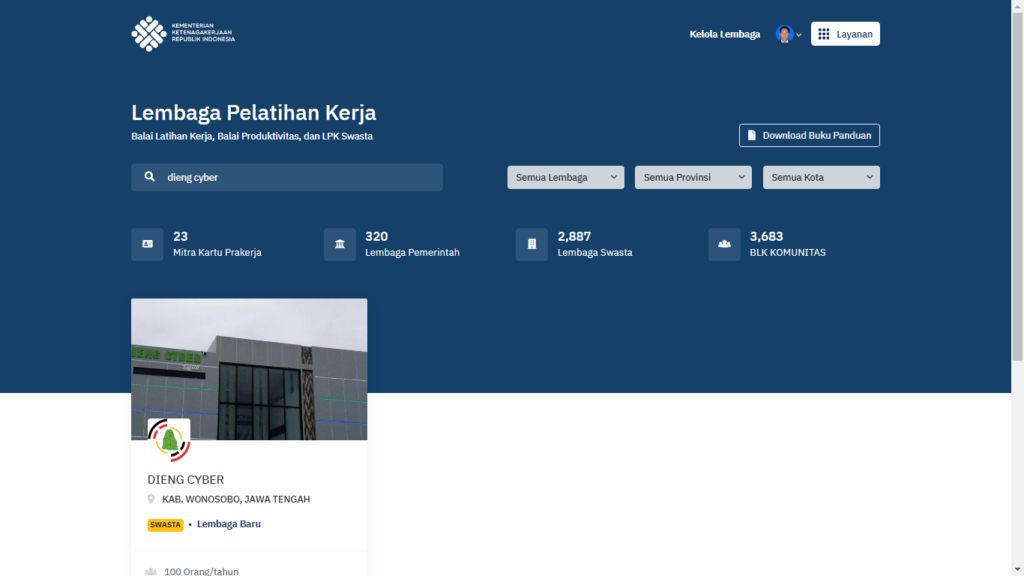Click the Lembaga Pemerintah building icon

point(340,244)
